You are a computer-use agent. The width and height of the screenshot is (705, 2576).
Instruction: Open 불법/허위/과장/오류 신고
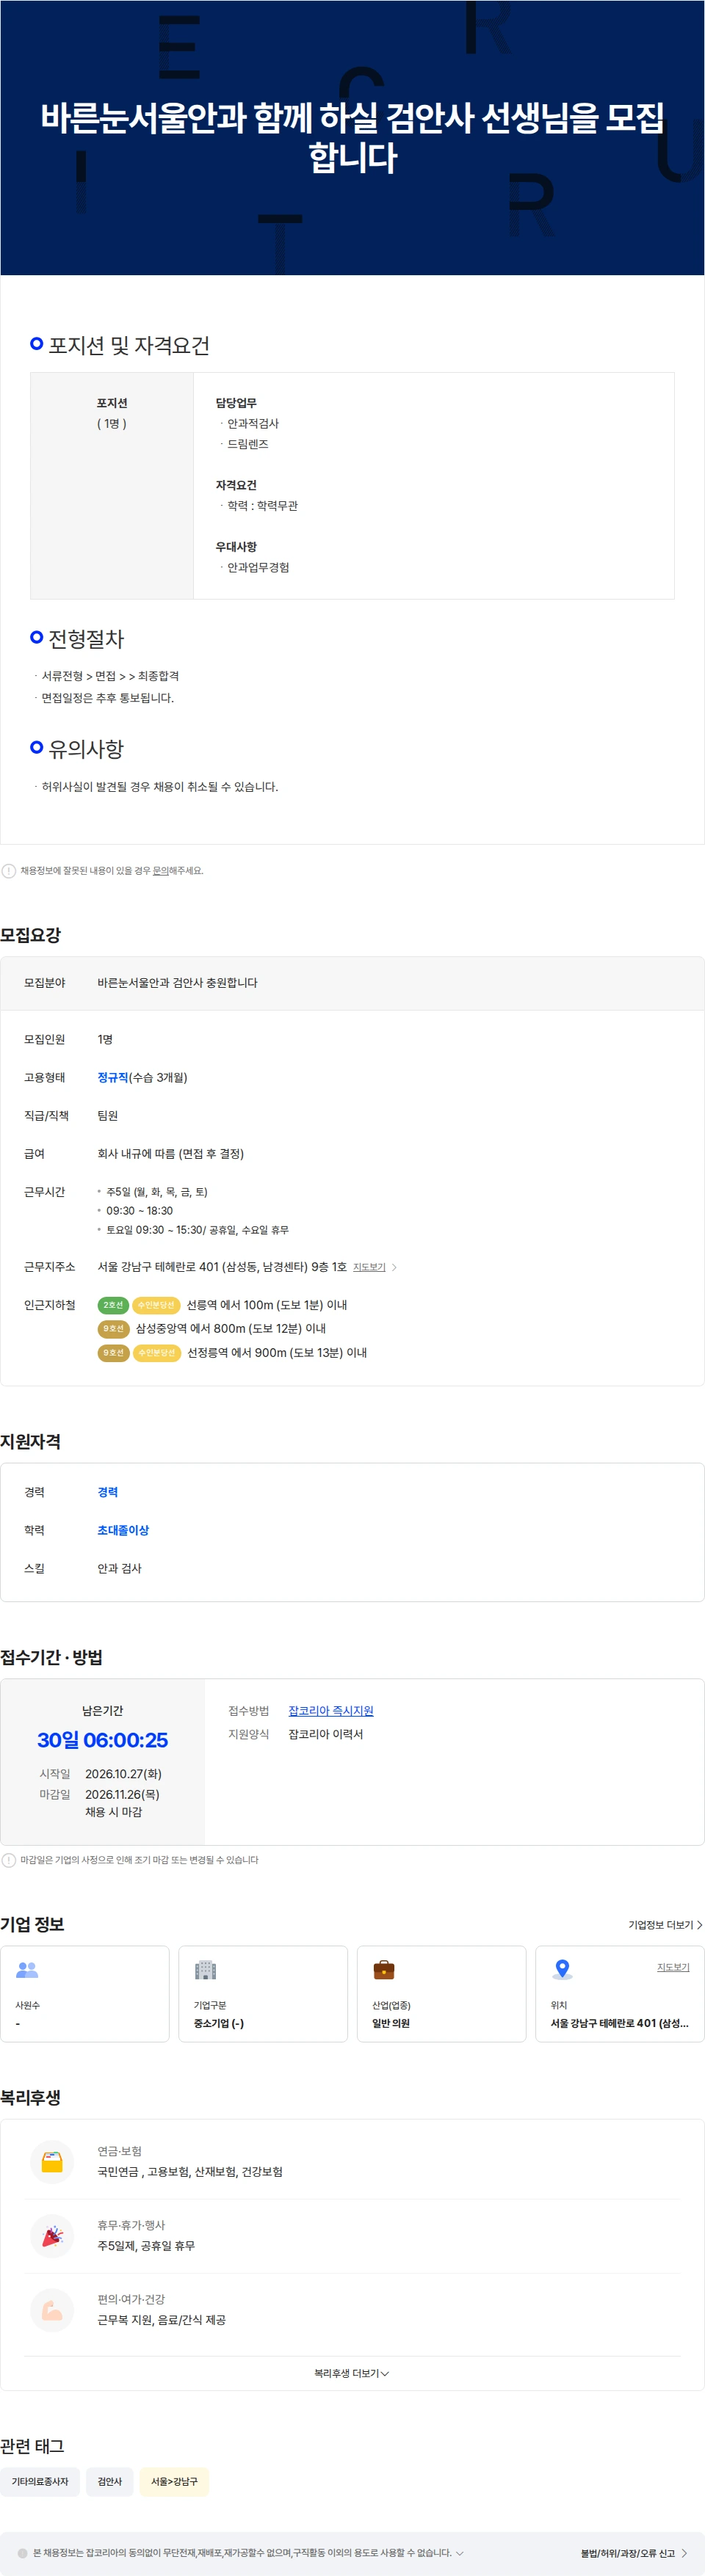[634, 2553]
